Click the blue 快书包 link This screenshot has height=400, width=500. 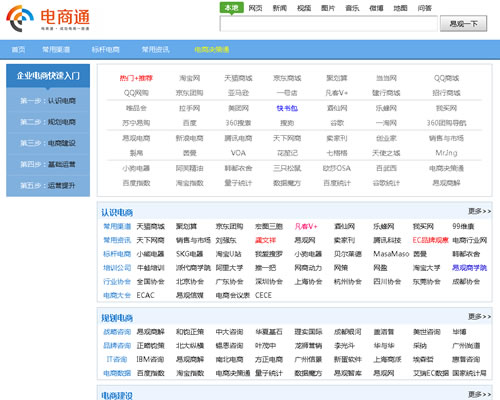[287, 108]
